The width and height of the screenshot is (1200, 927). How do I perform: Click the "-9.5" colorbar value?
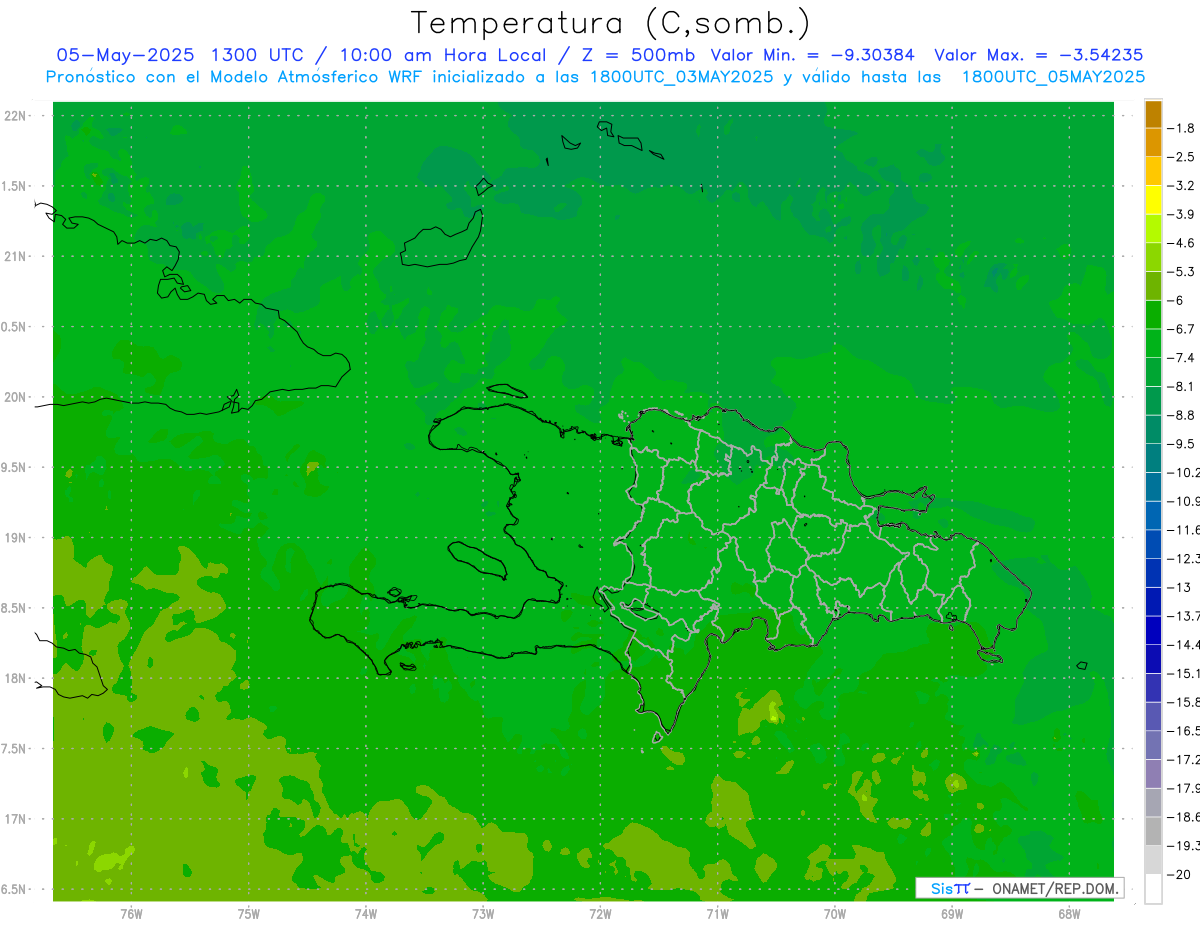point(1182,443)
